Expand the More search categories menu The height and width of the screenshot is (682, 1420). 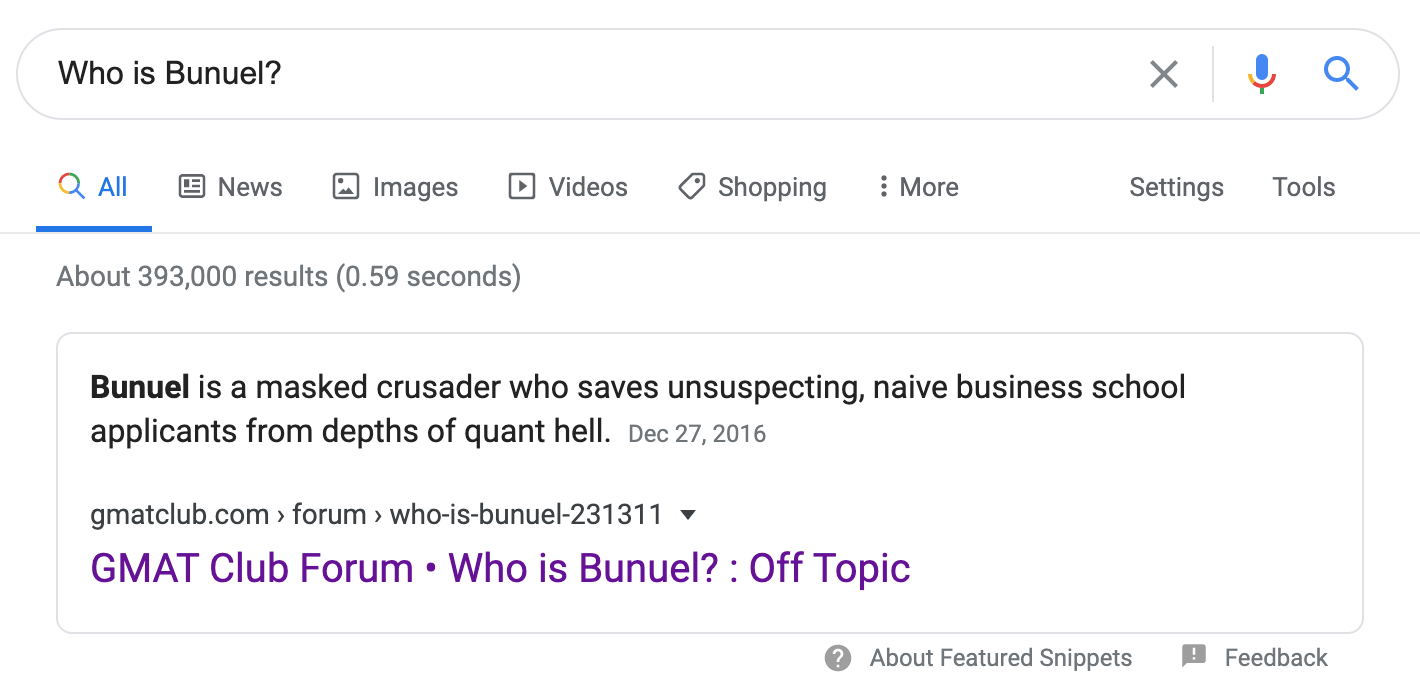[x=918, y=187]
